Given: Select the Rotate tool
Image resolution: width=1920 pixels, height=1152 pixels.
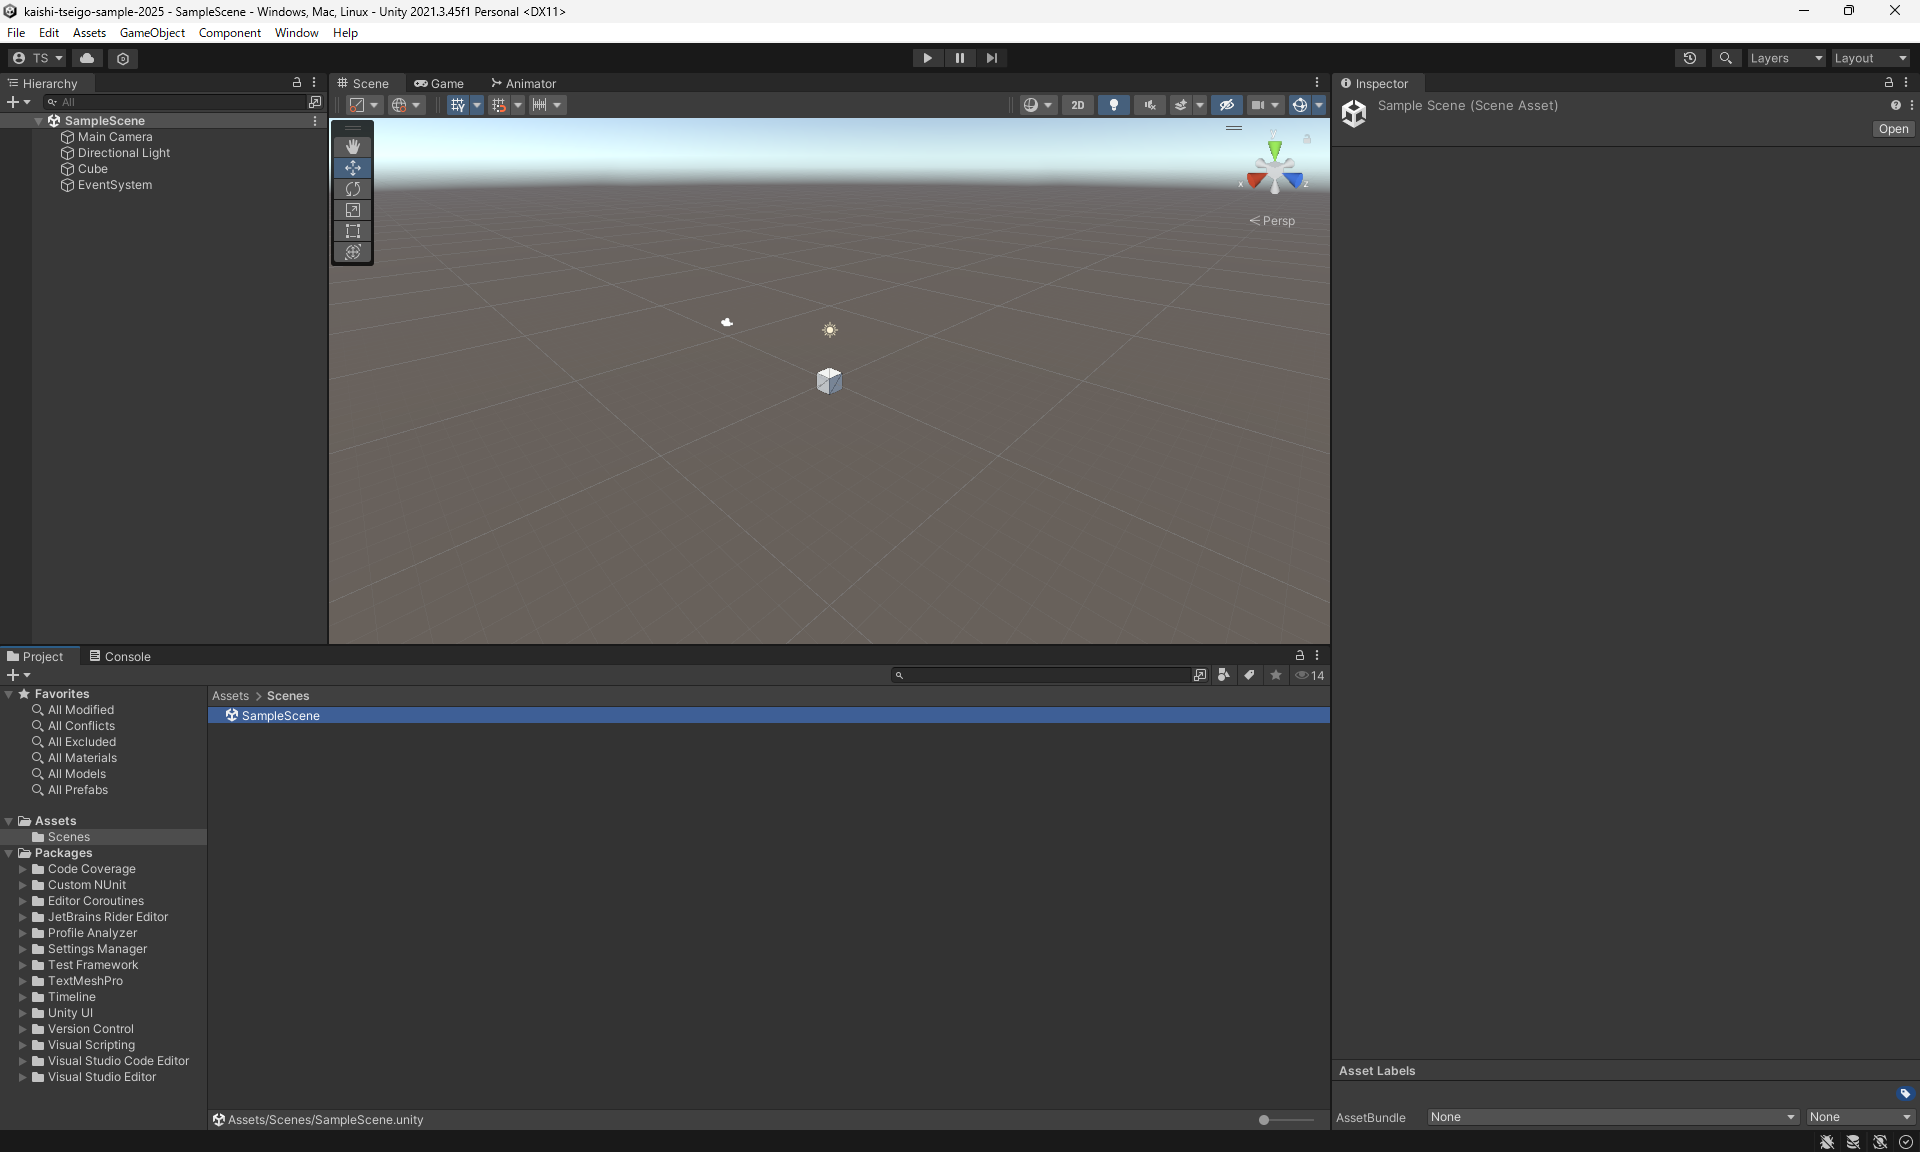Looking at the screenshot, I should point(352,189).
